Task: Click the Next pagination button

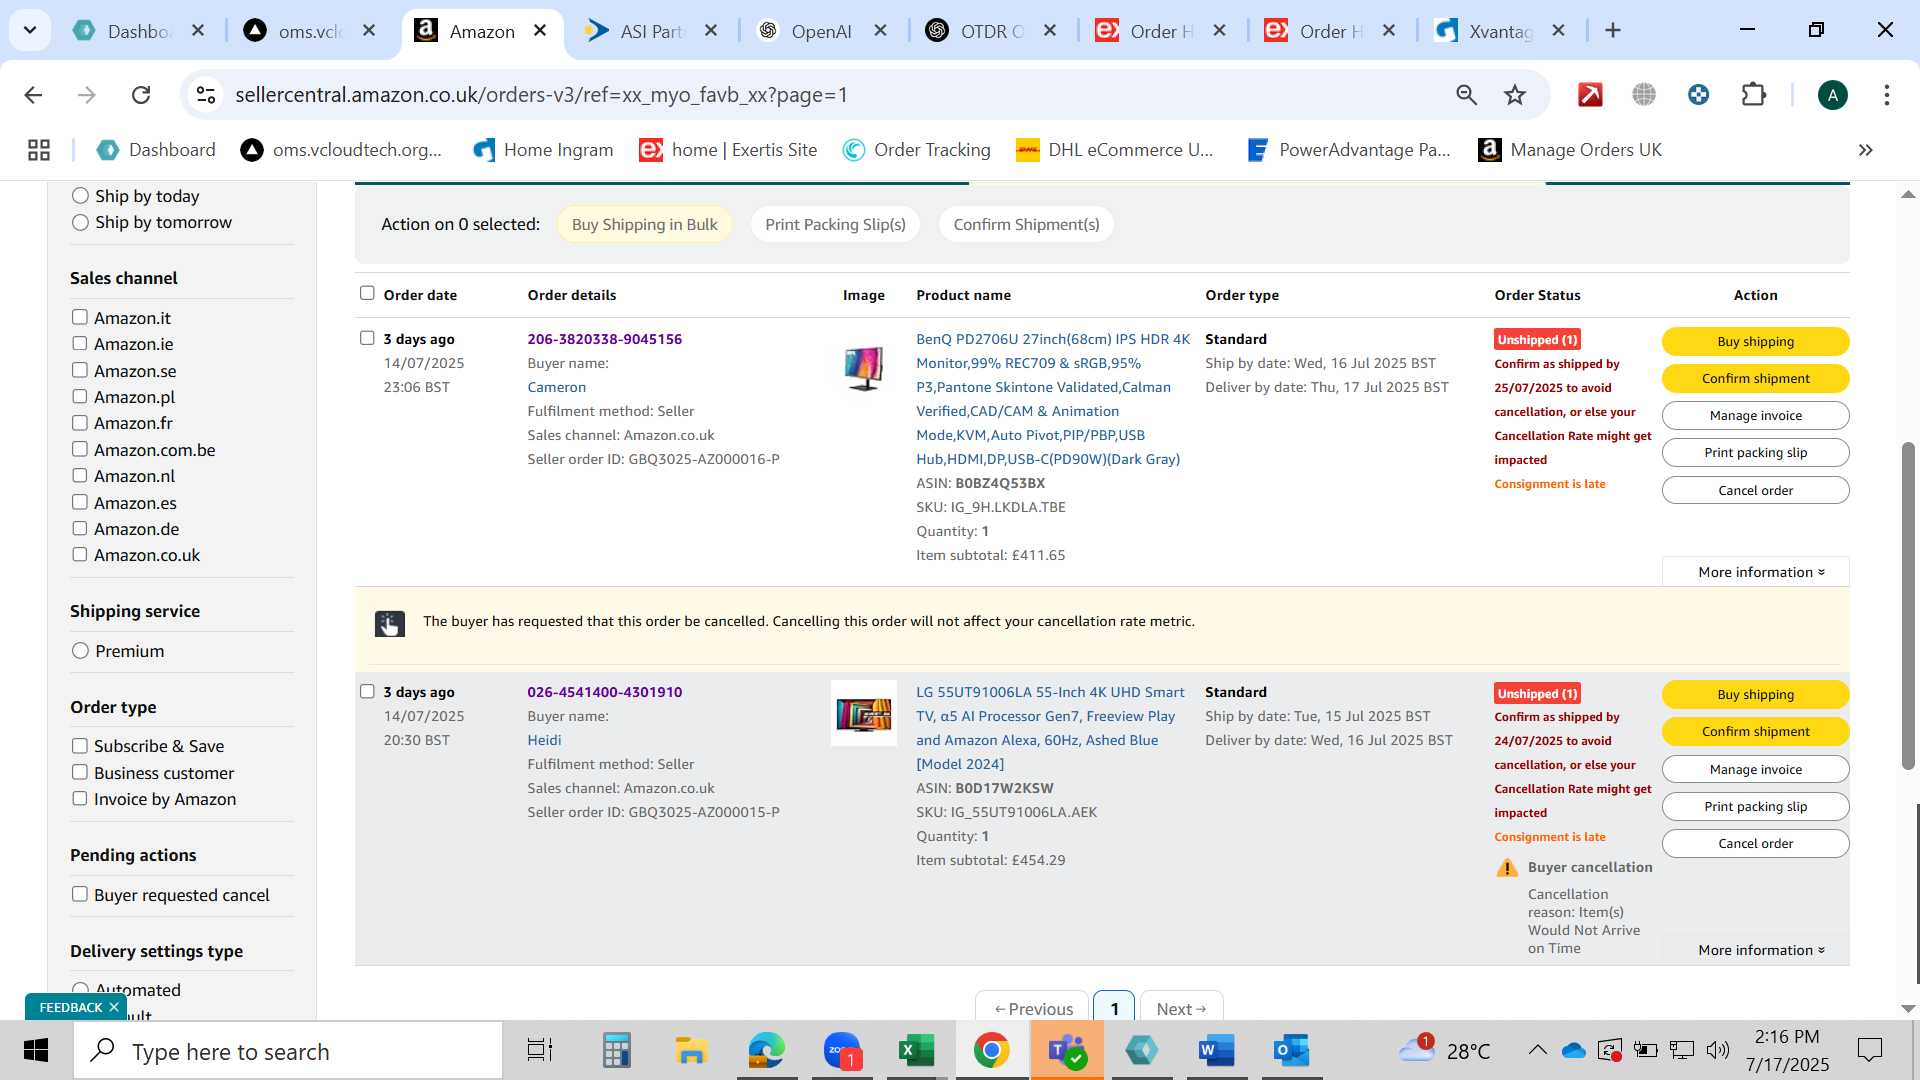Action: click(x=1181, y=1008)
